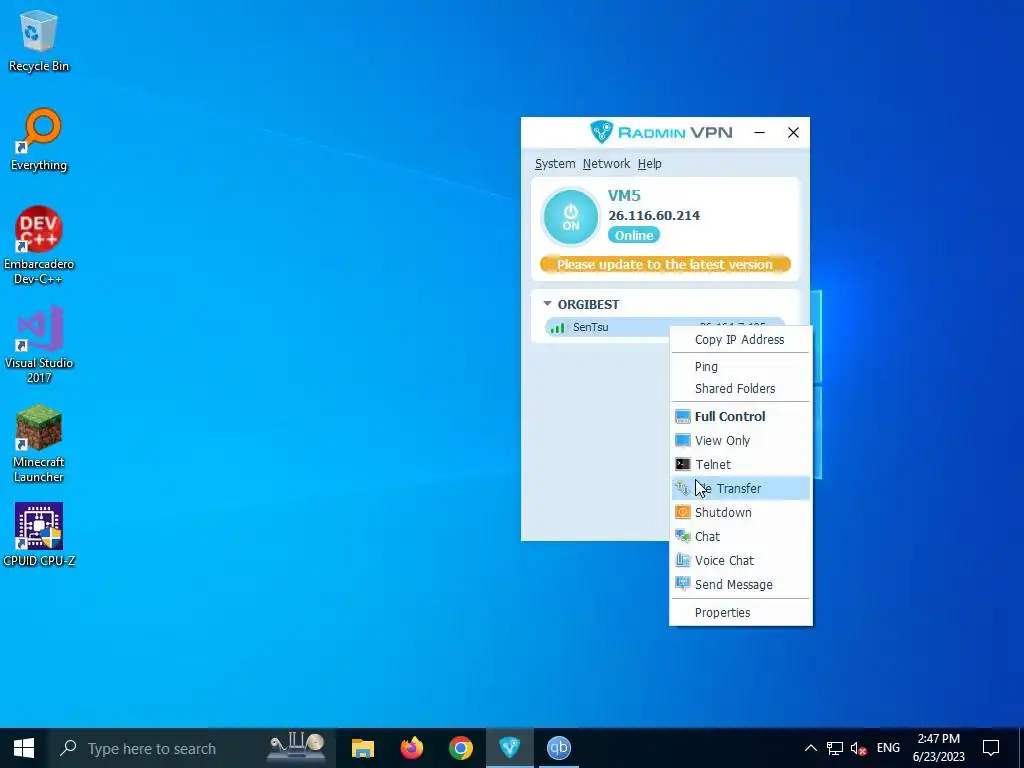
Task: Select Embarcadero Dev-C++ desktop icon
Action: coord(39,246)
